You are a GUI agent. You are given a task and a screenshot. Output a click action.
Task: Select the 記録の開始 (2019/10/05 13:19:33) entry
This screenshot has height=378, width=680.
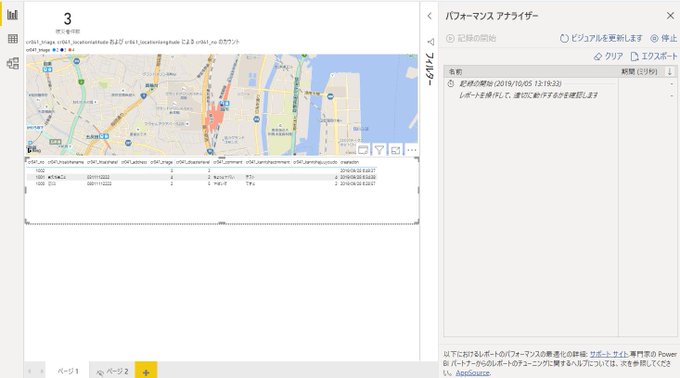510,83
